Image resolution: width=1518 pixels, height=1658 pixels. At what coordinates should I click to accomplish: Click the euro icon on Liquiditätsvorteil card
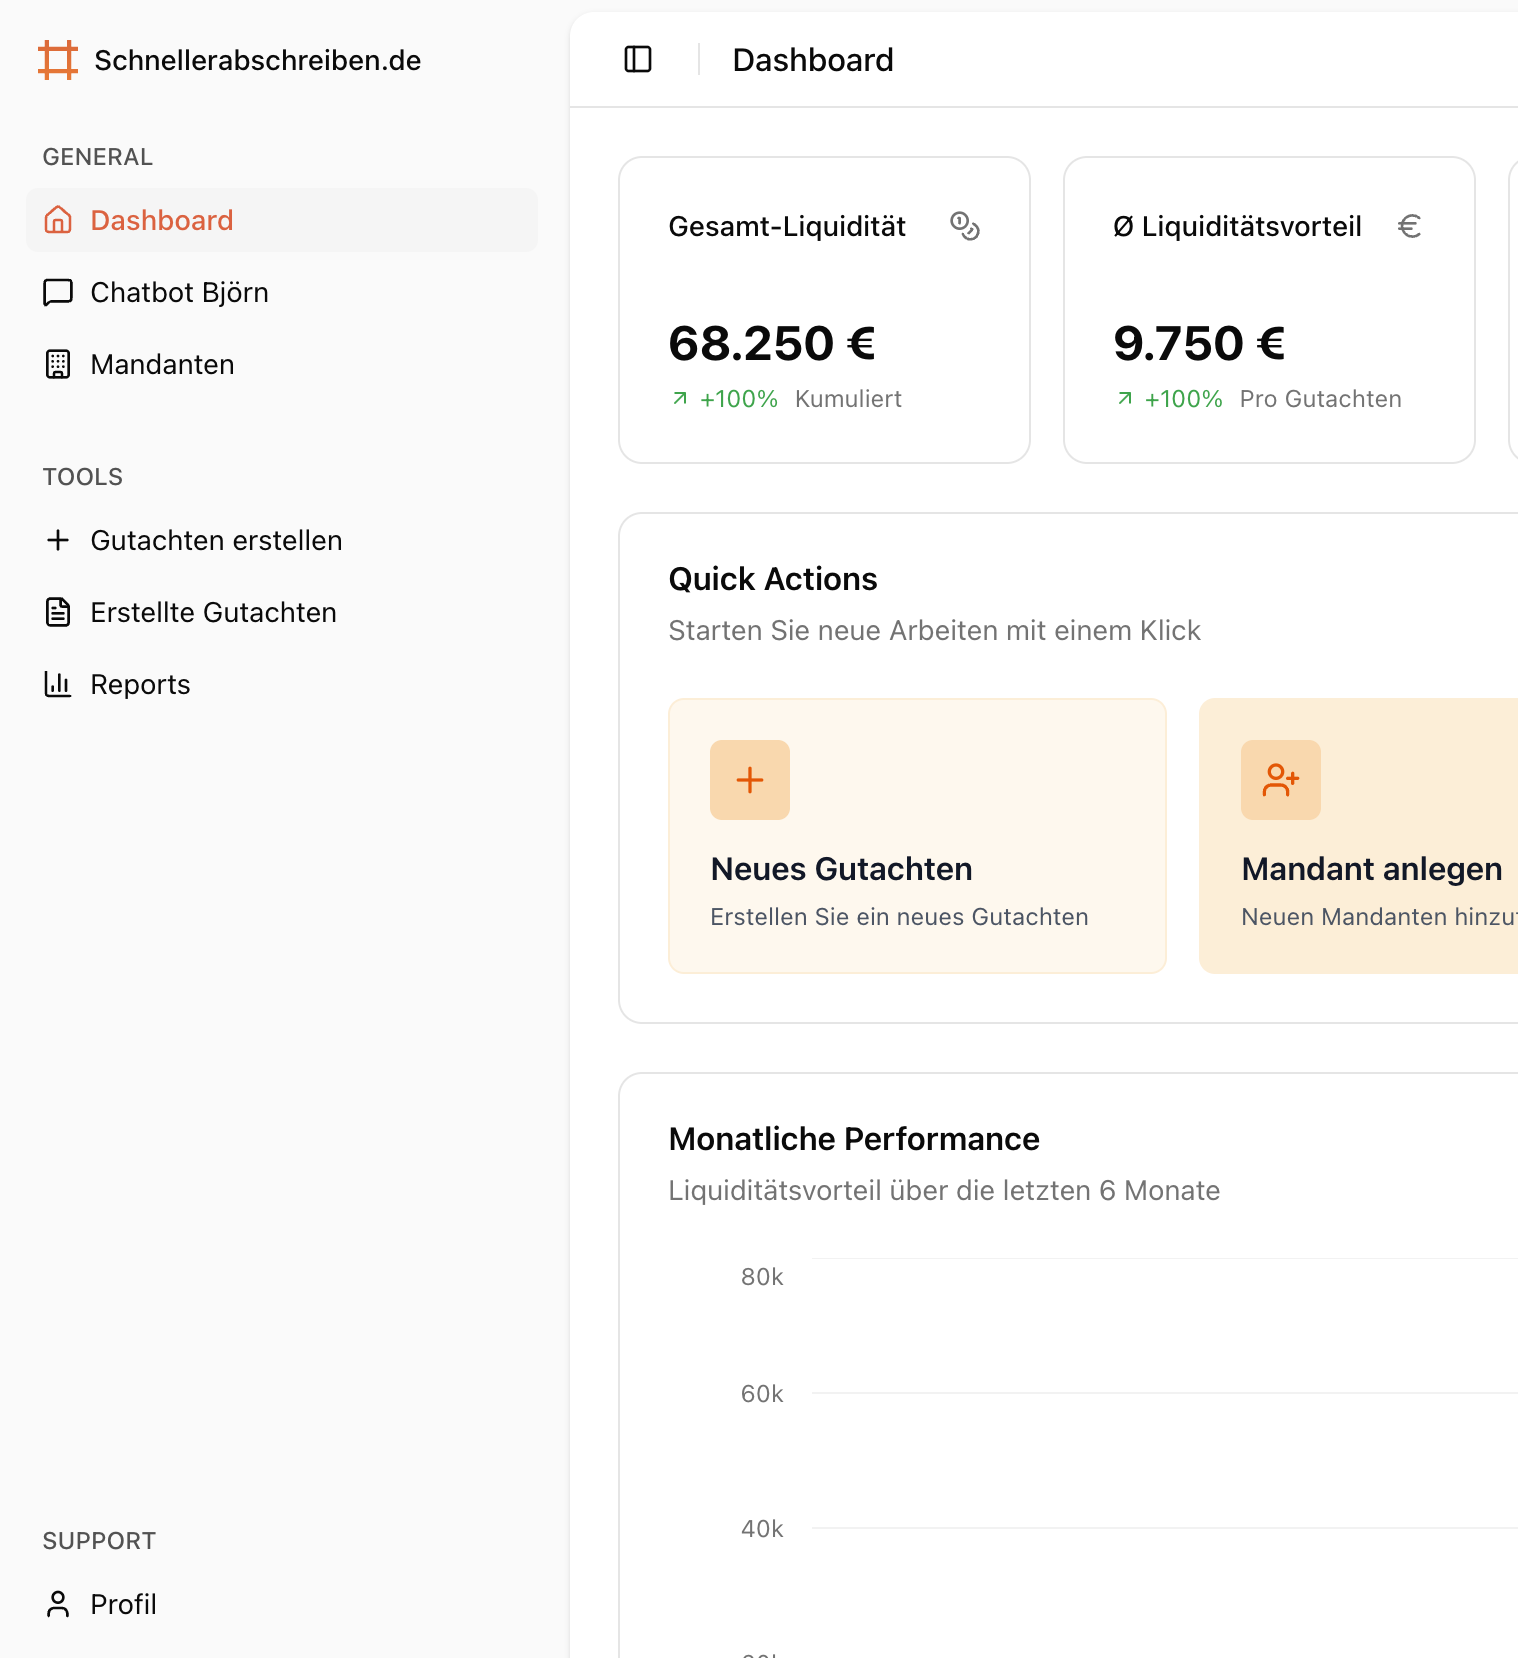coord(1409,226)
